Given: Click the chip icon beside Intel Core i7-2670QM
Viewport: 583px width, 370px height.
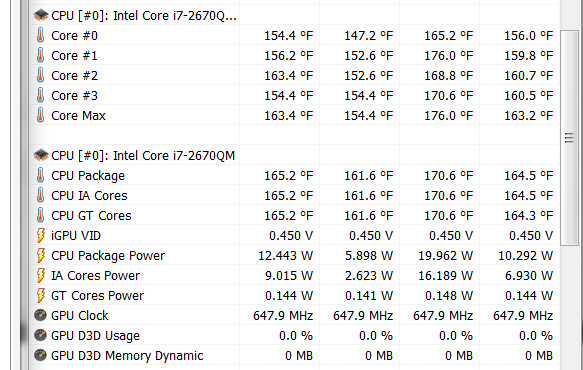Looking at the screenshot, I should (41, 155).
